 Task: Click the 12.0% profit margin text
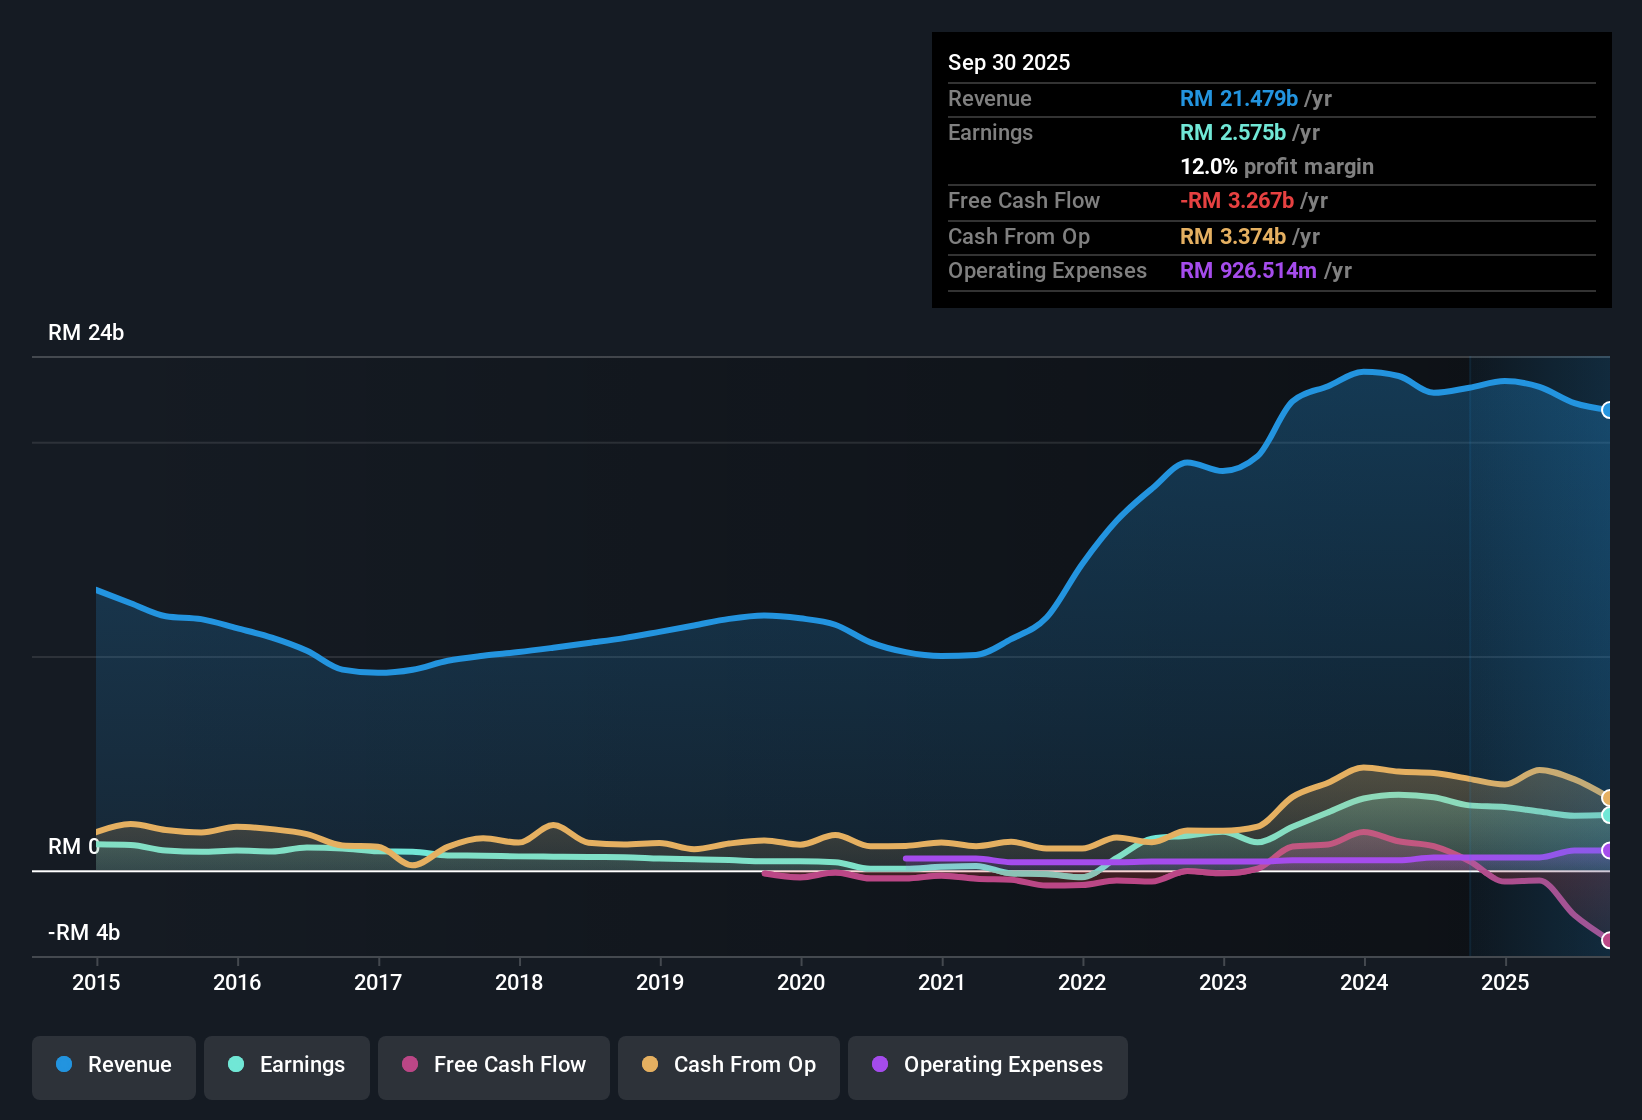click(x=1276, y=166)
